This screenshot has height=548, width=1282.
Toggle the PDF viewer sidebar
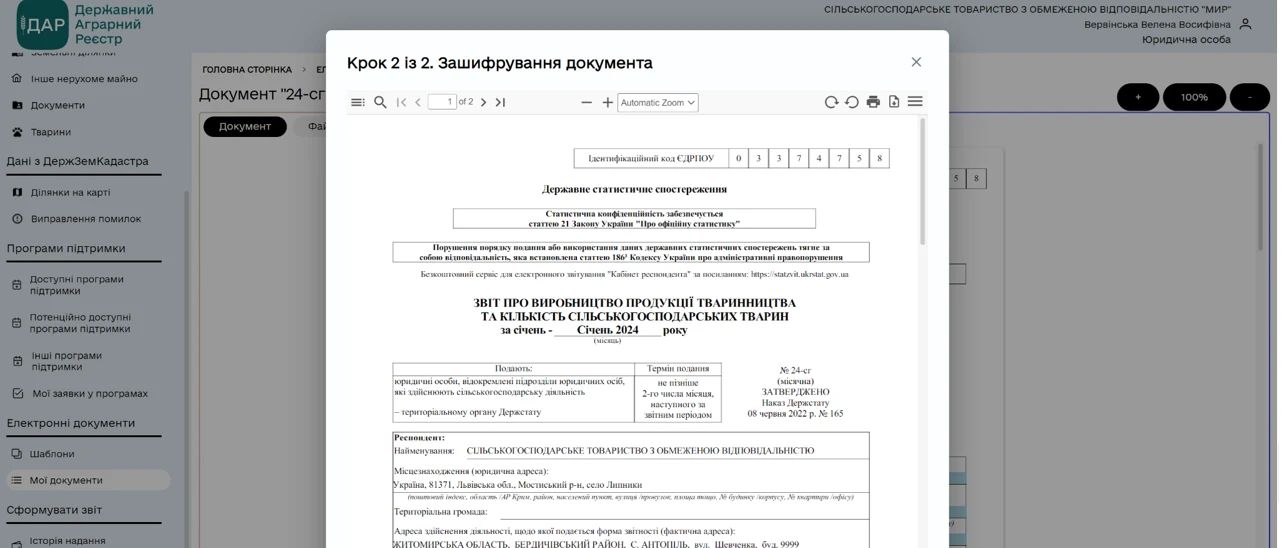point(359,103)
